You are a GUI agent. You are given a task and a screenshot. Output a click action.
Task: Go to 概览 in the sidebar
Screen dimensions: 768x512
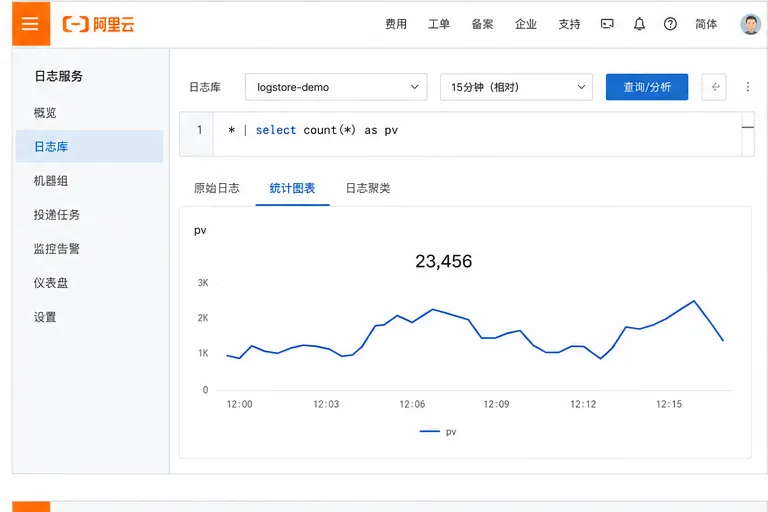pyautogui.click(x=45, y=113)
